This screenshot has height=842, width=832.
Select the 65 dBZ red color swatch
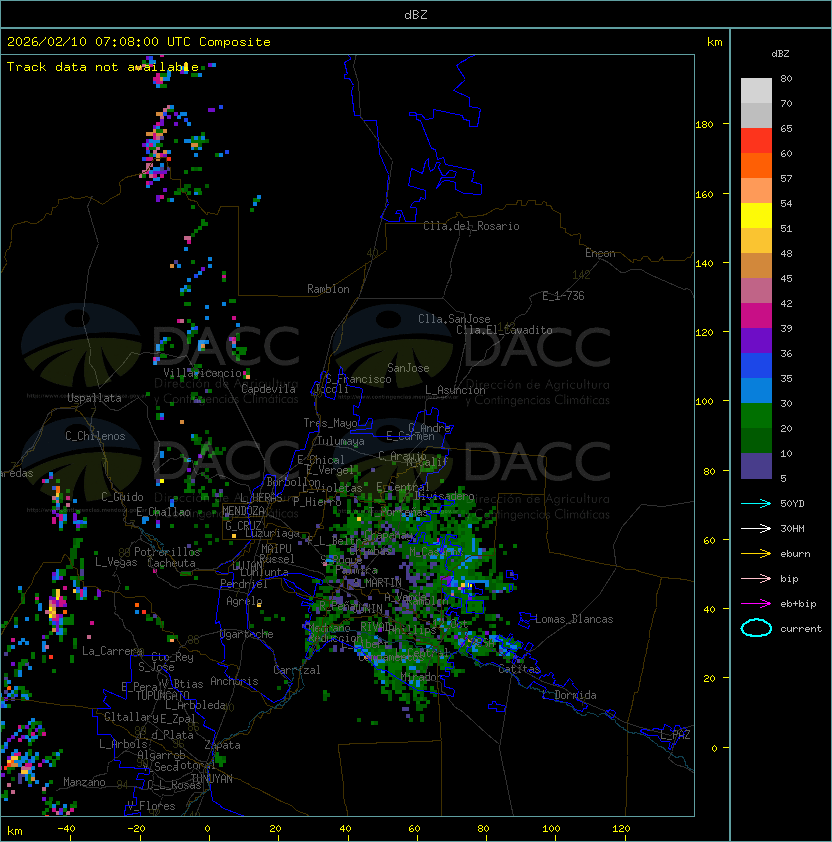pos(756,140)
